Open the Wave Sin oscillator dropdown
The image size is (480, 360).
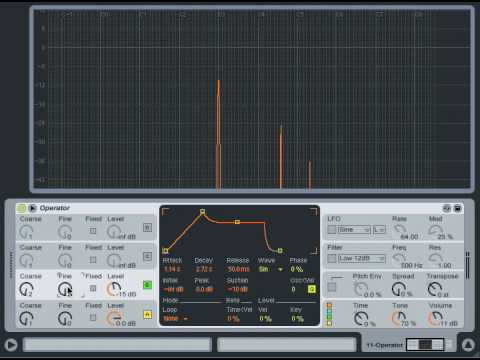(271, 269)
